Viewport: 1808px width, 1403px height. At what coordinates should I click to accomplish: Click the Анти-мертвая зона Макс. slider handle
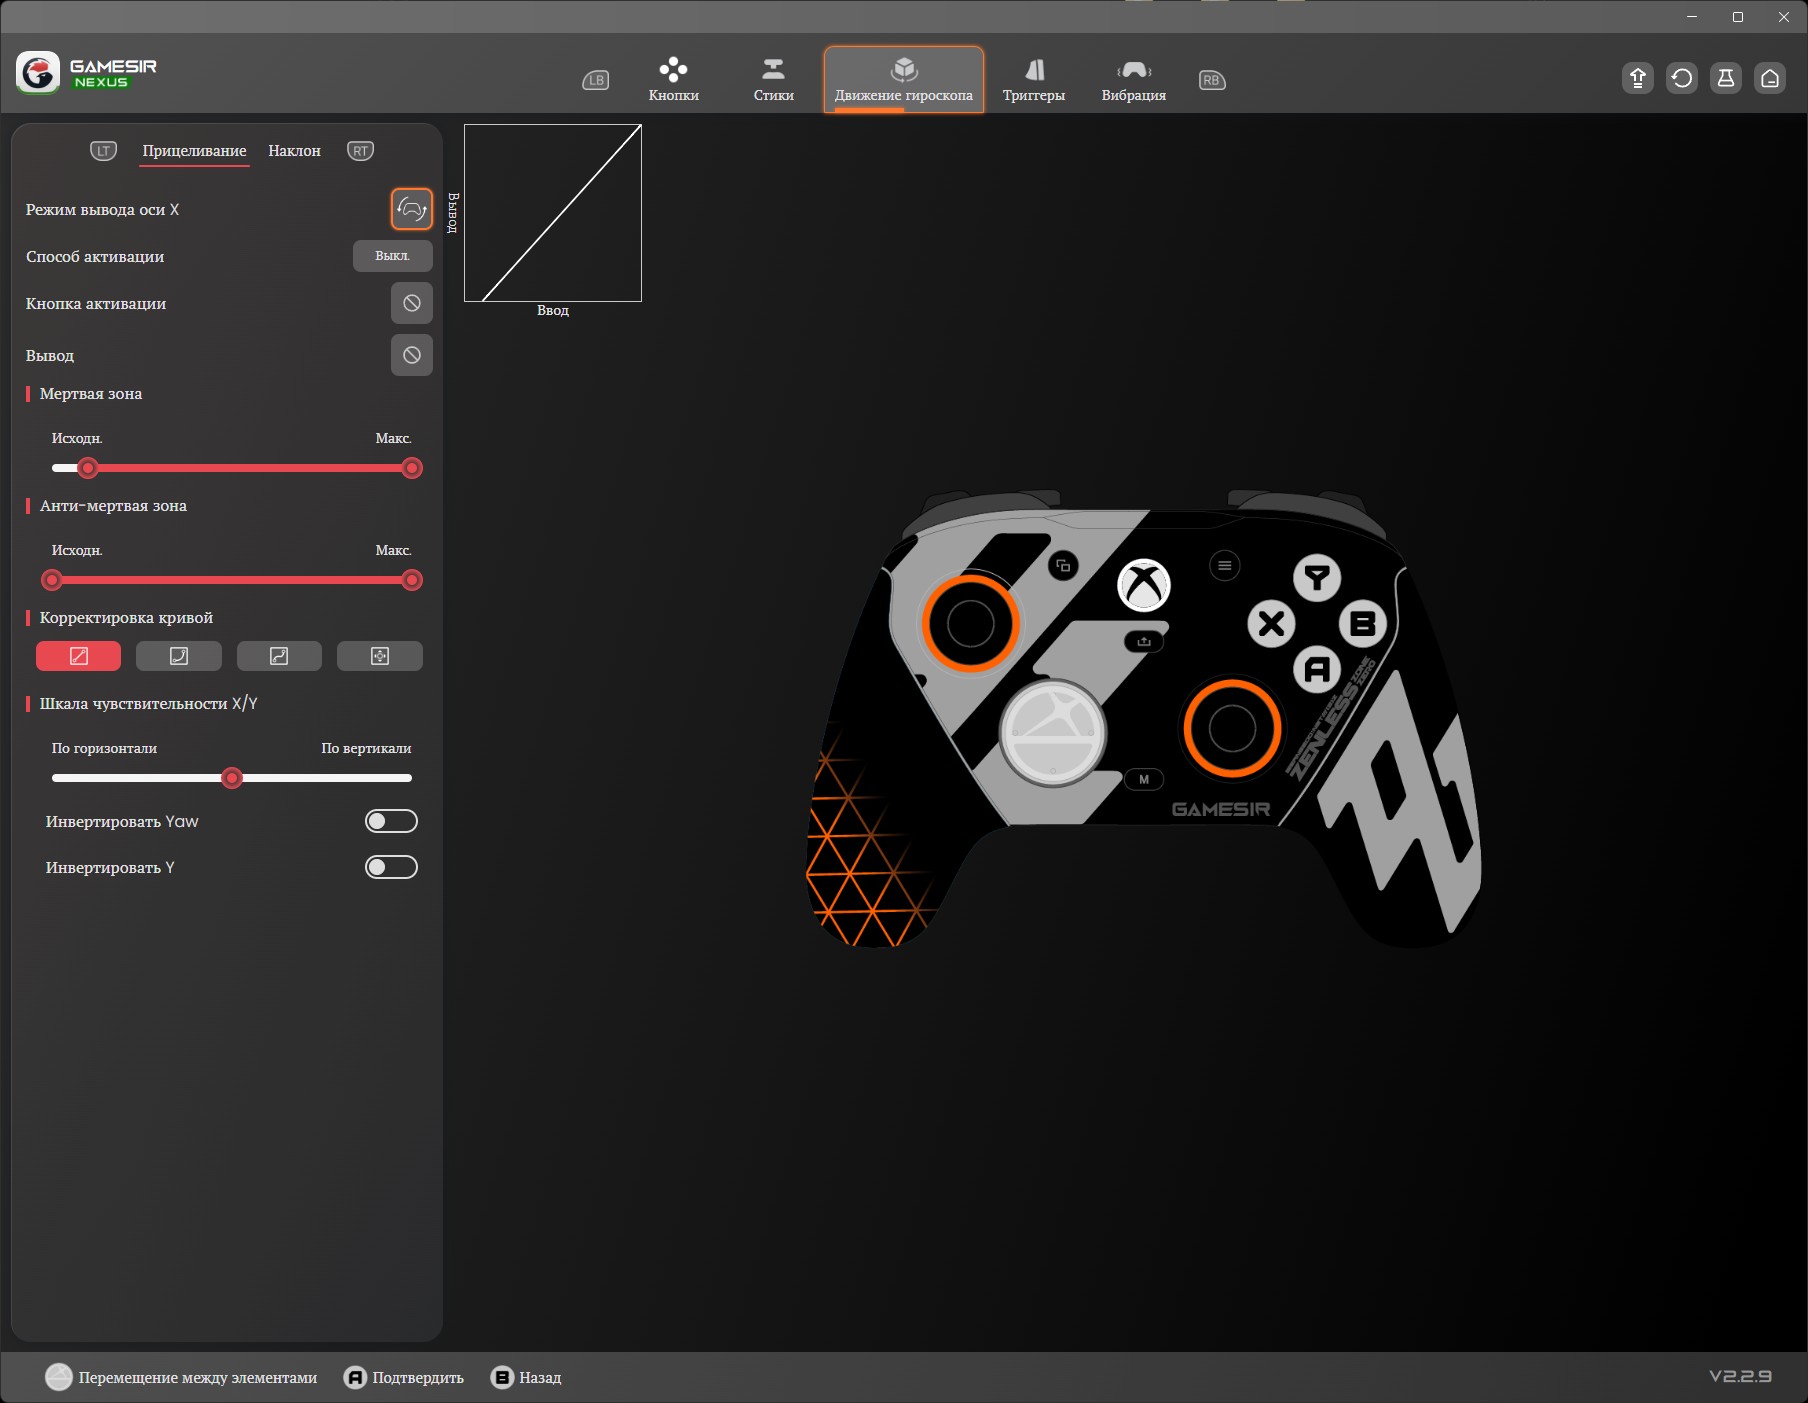pos(412,580)
